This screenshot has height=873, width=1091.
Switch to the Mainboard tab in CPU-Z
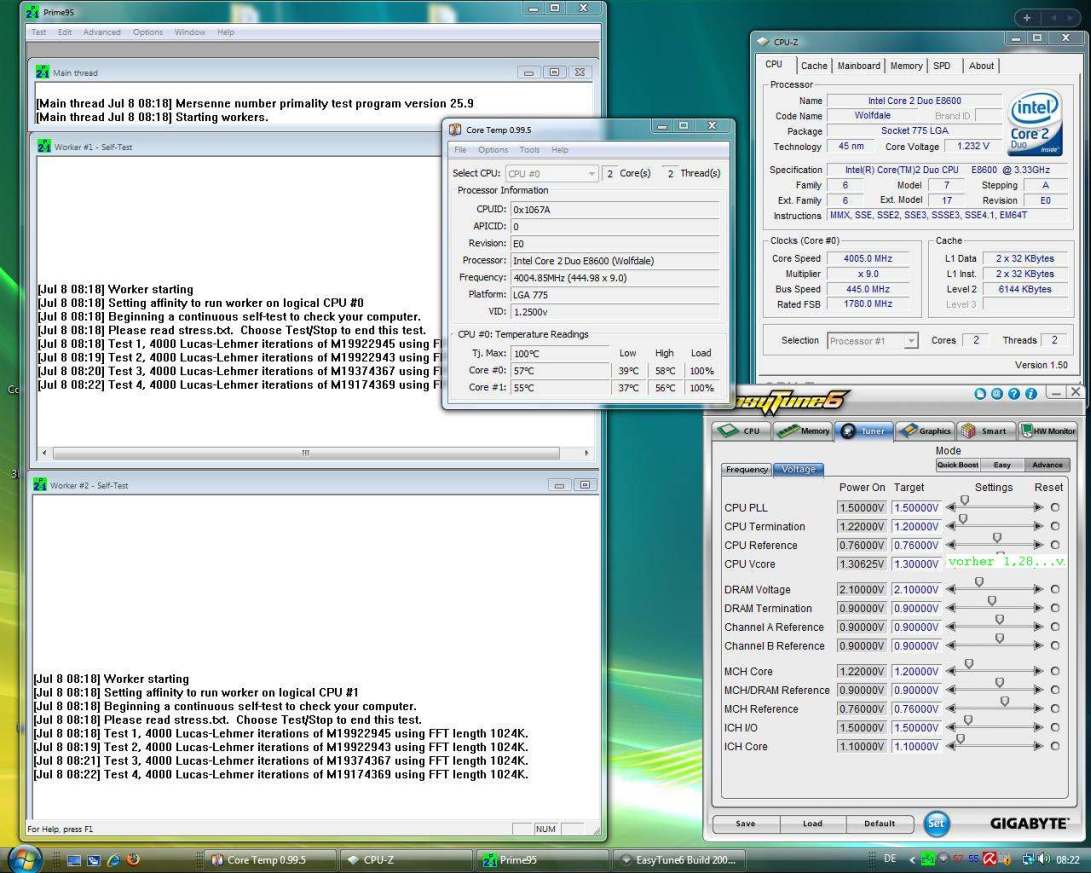pos(858,65)
